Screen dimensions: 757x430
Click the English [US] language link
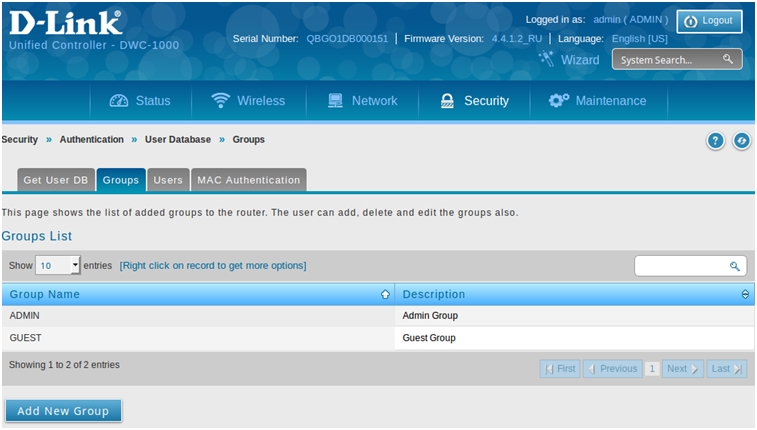click(639, 38)
